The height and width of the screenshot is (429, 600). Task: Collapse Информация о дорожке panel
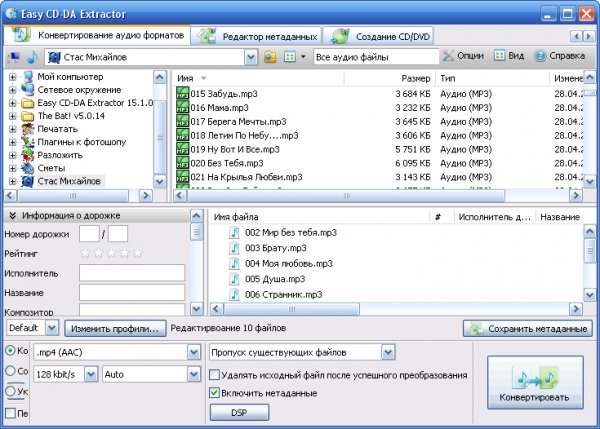tap(12, 216)
